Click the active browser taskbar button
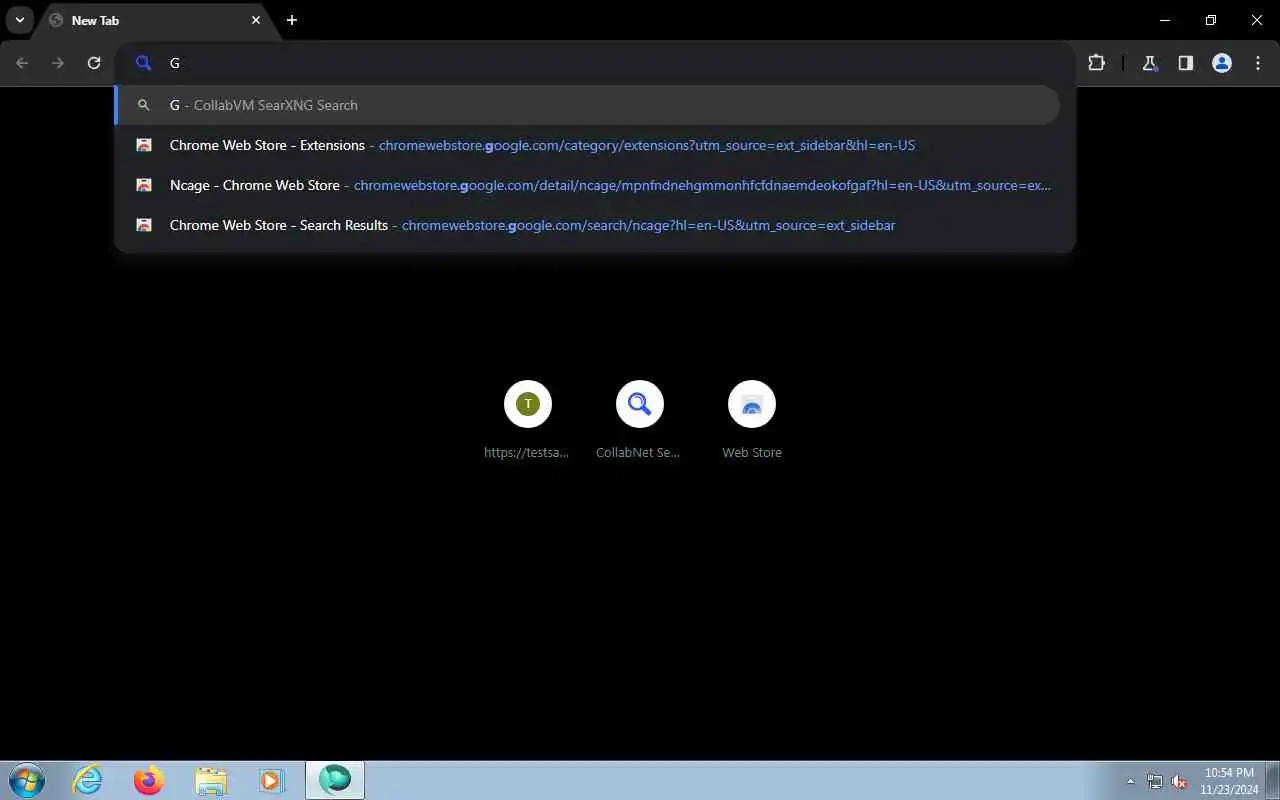This screenshot has width=1280, height=800. [x=335, y=780]
